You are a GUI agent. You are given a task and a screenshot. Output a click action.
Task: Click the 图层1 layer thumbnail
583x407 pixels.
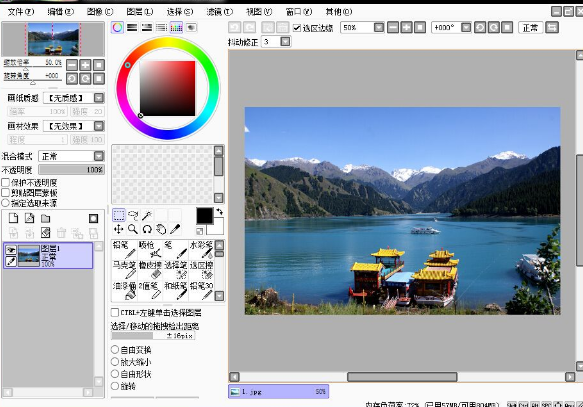(29, 256)
